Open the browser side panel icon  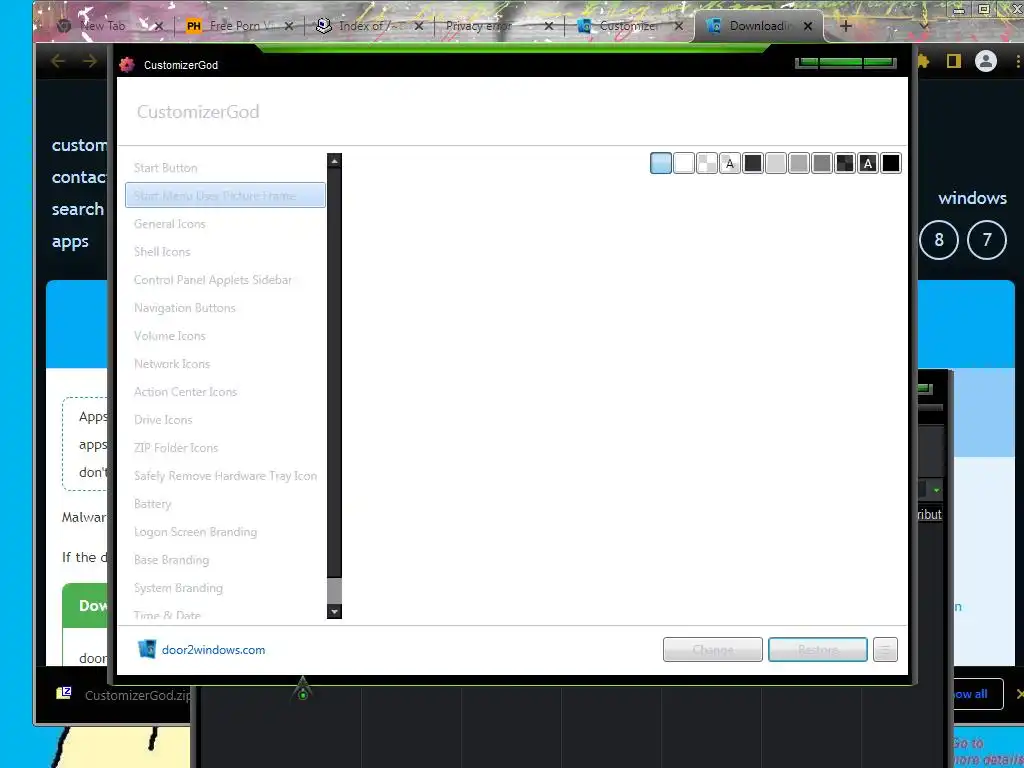click(x=953, y=61)
